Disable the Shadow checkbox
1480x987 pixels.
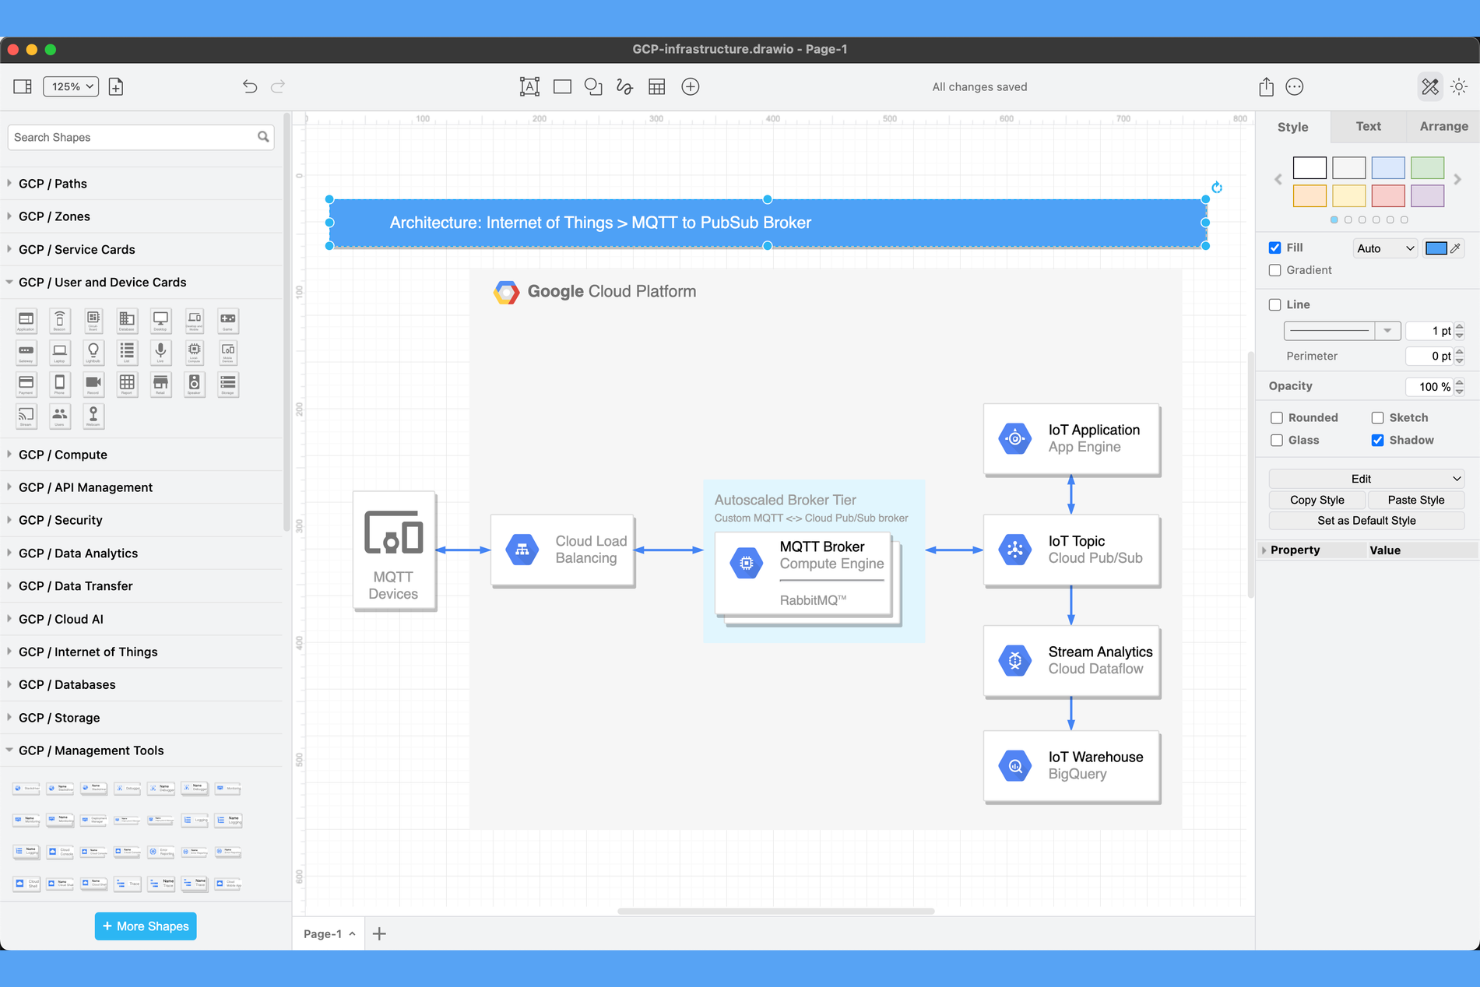1377,441
